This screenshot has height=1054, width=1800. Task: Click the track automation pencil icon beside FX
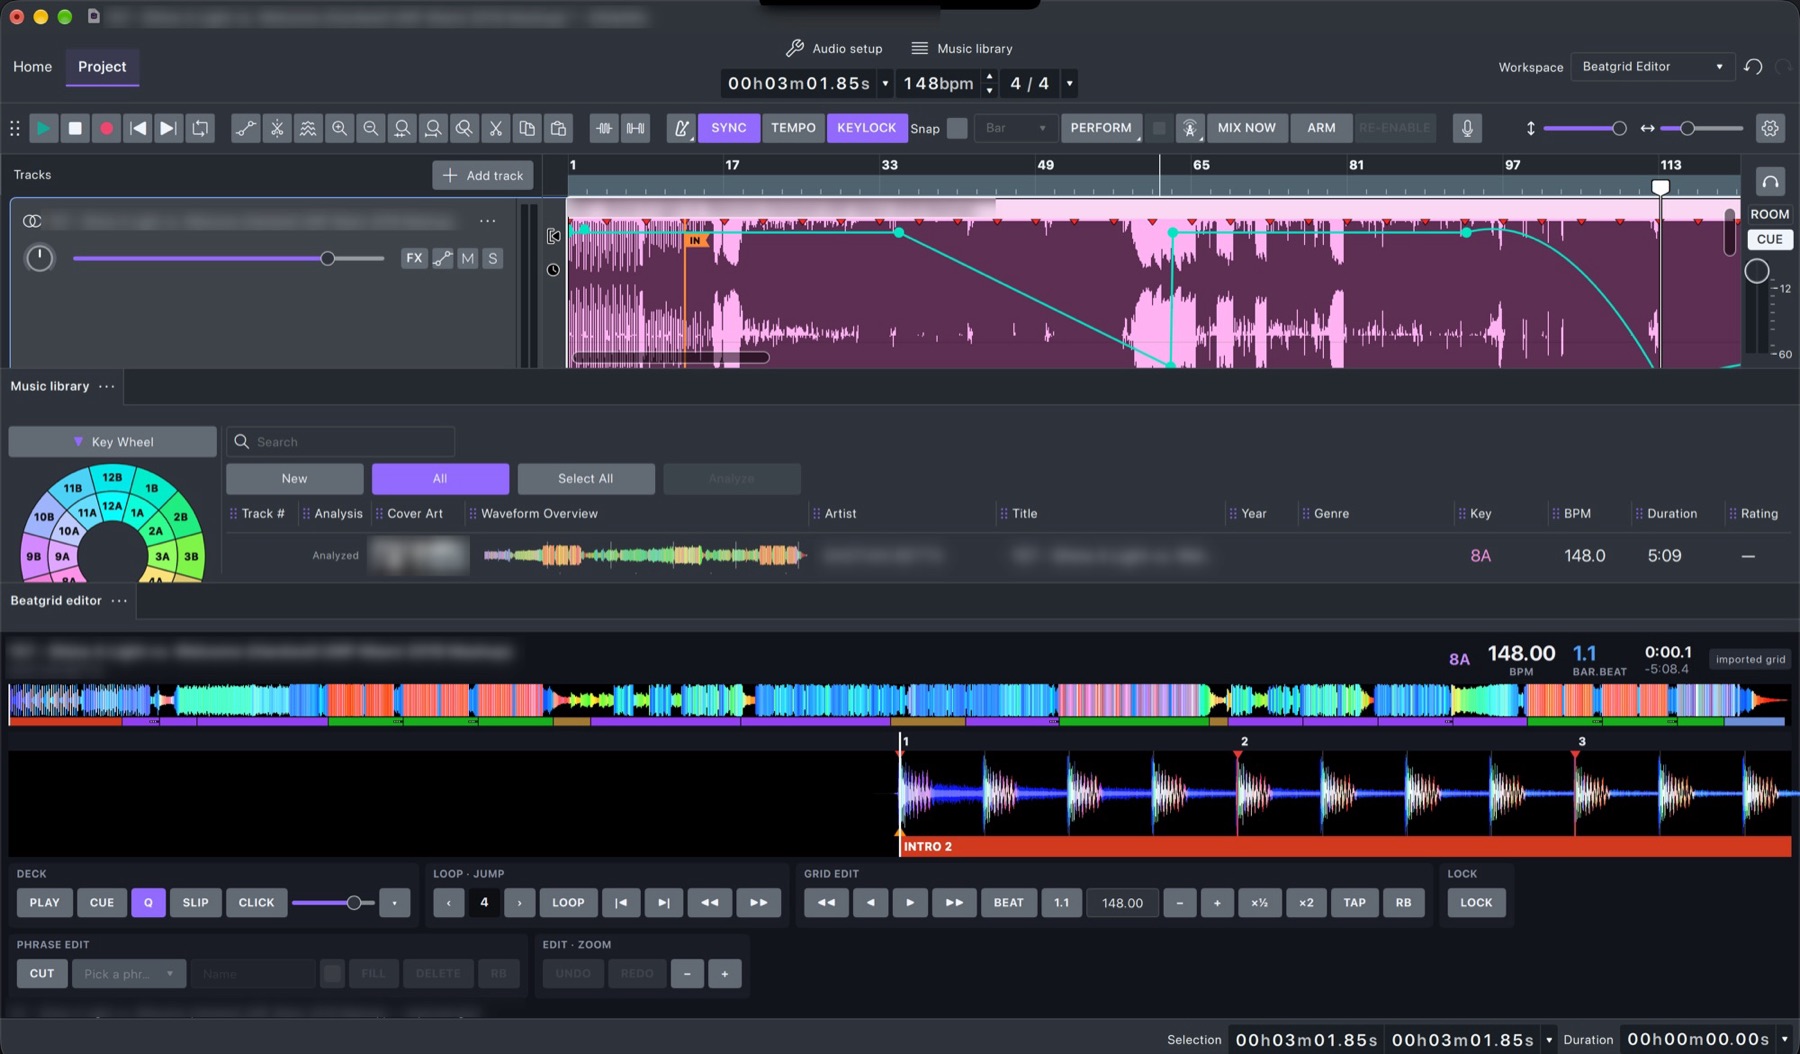(442, 258)
